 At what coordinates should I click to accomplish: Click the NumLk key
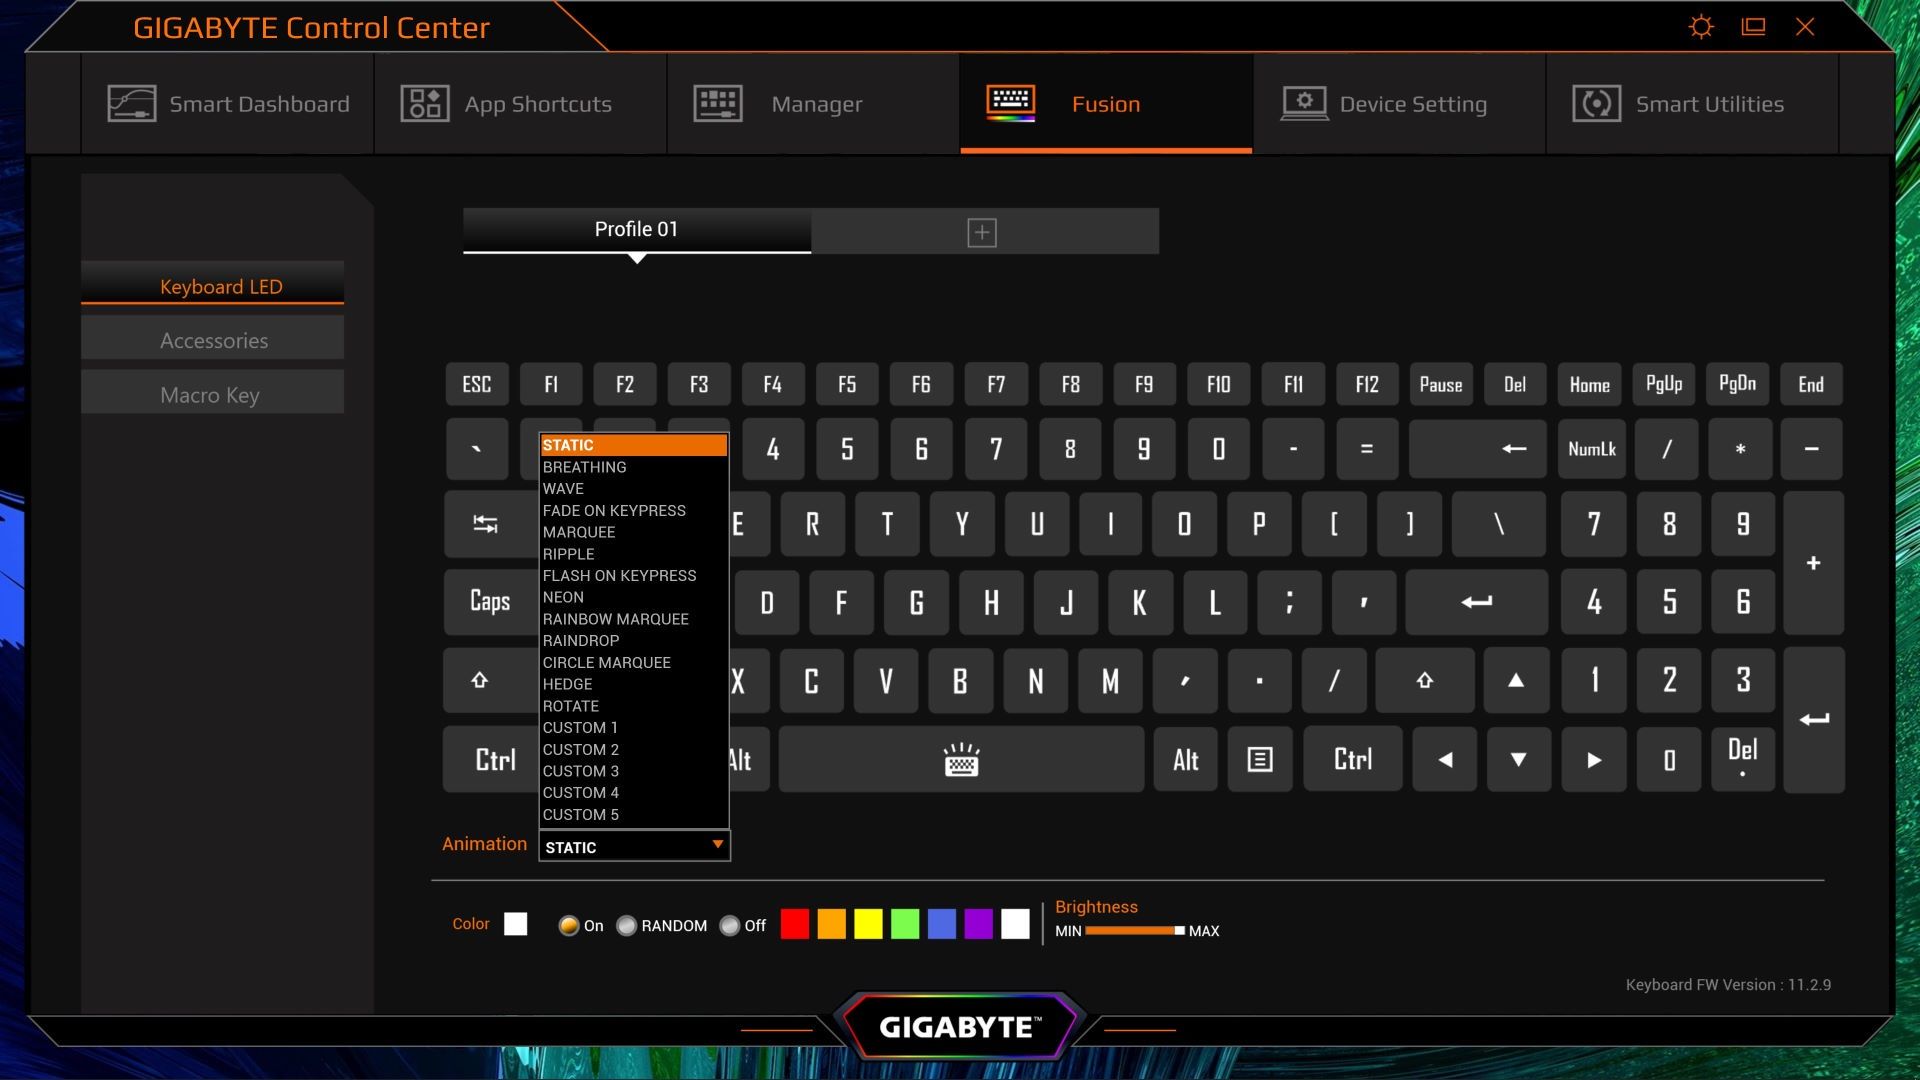[x=1592, y=449]
